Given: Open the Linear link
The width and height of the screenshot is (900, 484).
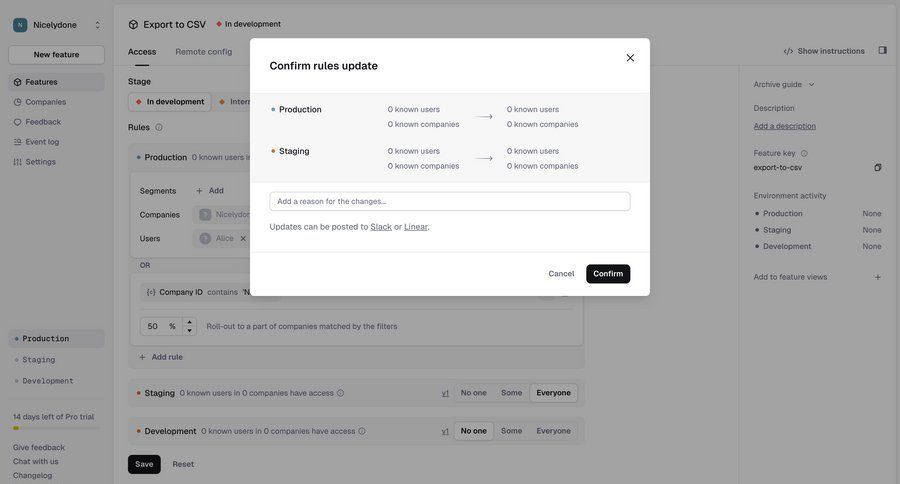Looking at the screenshot, I should 416,227.
